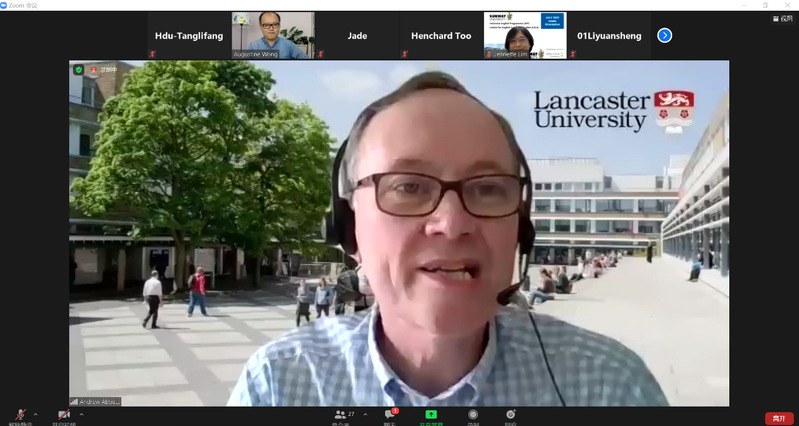Open the participants panel showing 27
Image resolution: width=799 pixels, height=426 pixels.
click(343, 415)
